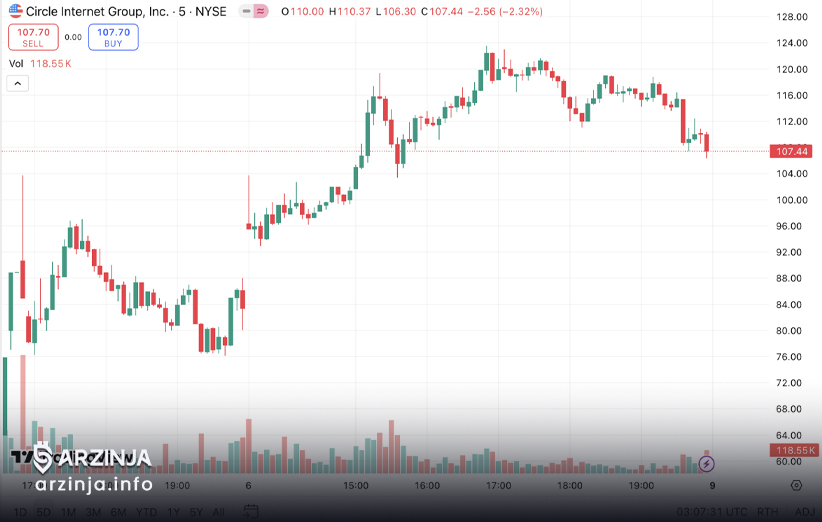Click the Vol 118.55K indicator label
This screenshot has height=522, width=822.
[40, 63]
